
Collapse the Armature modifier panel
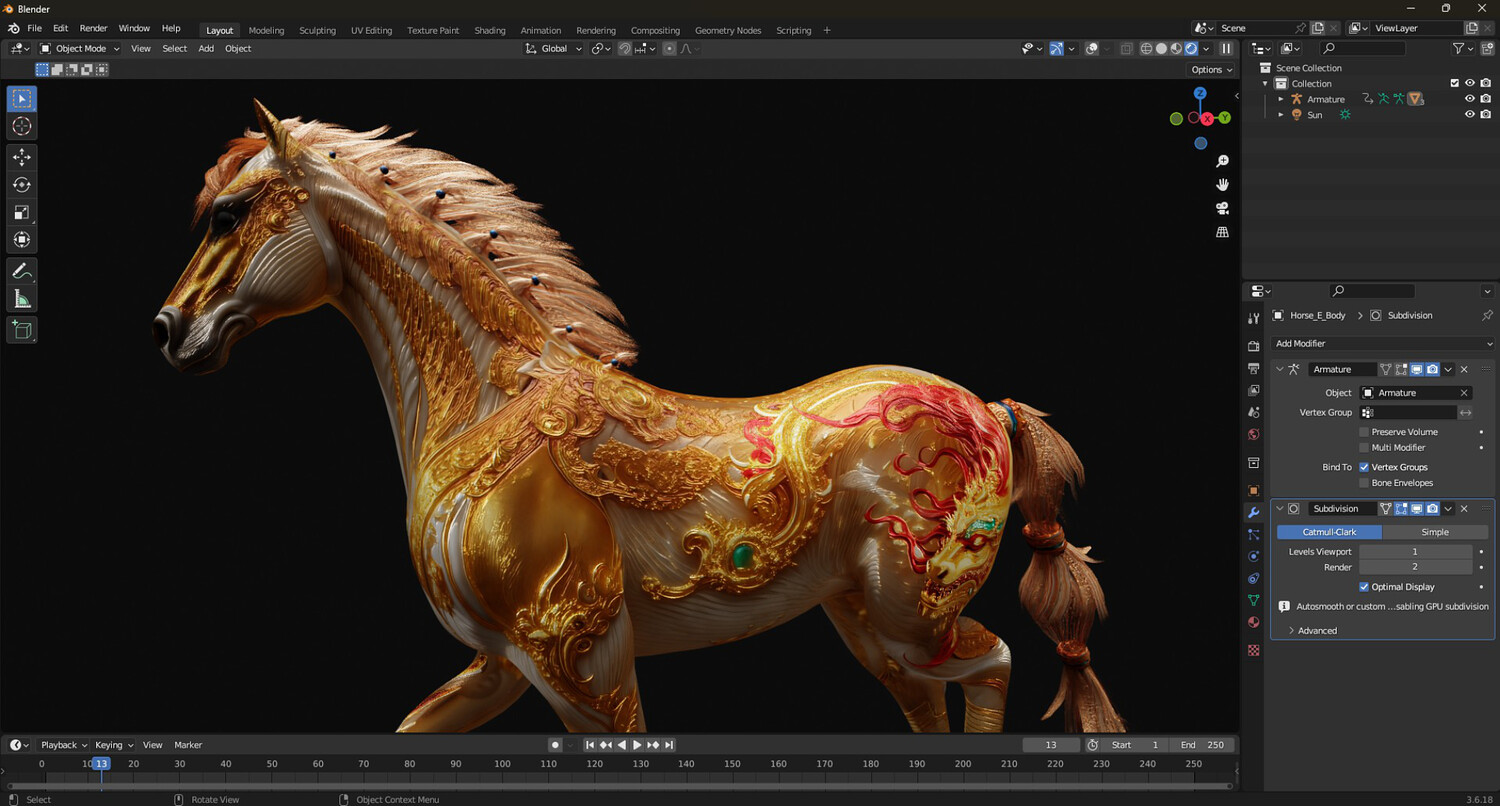click(x=1279, y=369)
